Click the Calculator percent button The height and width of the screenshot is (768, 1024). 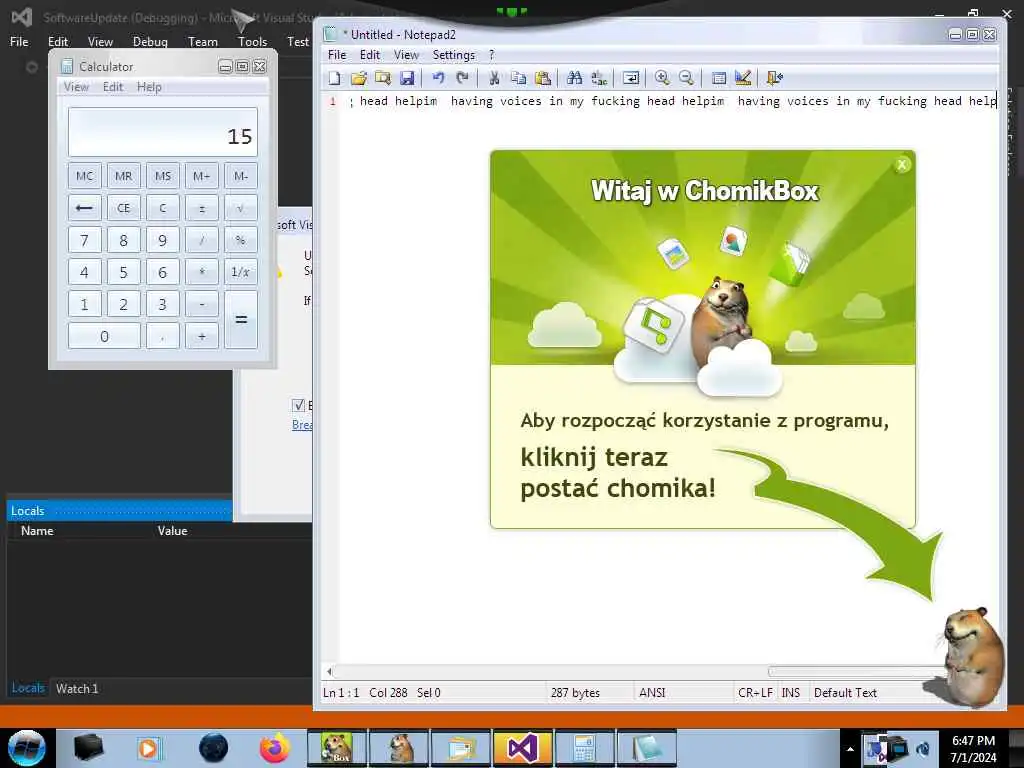pyautogui.click(x=241, y=240)
